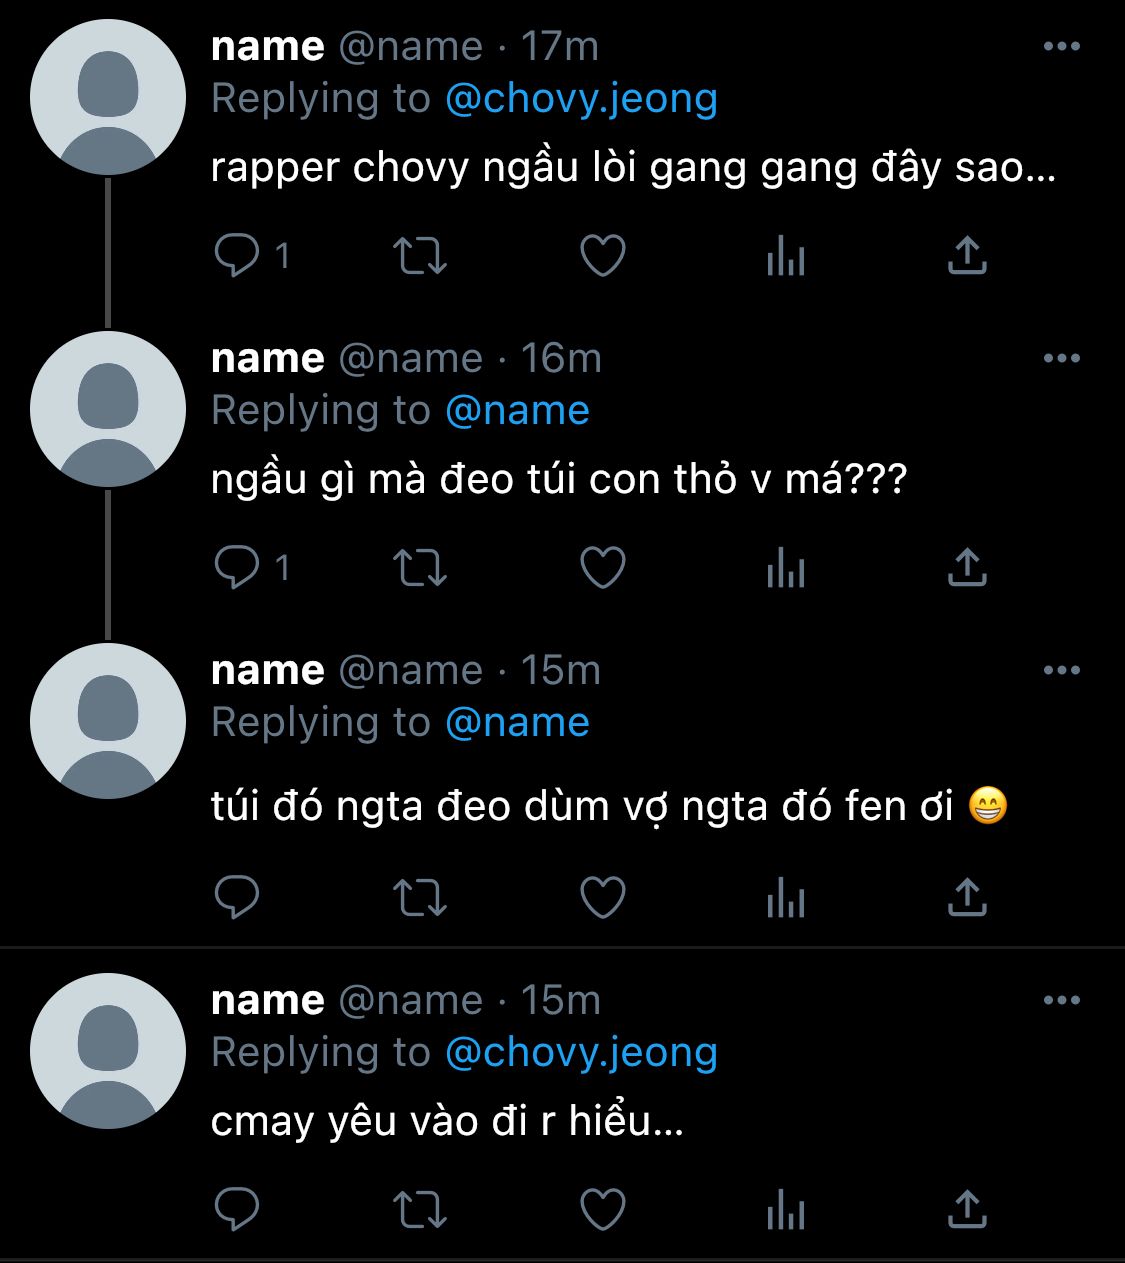Open @chovy.jeong link in the last tweet
1125x1263 pixels.
pyautogui.click(x=581, y=1053)
